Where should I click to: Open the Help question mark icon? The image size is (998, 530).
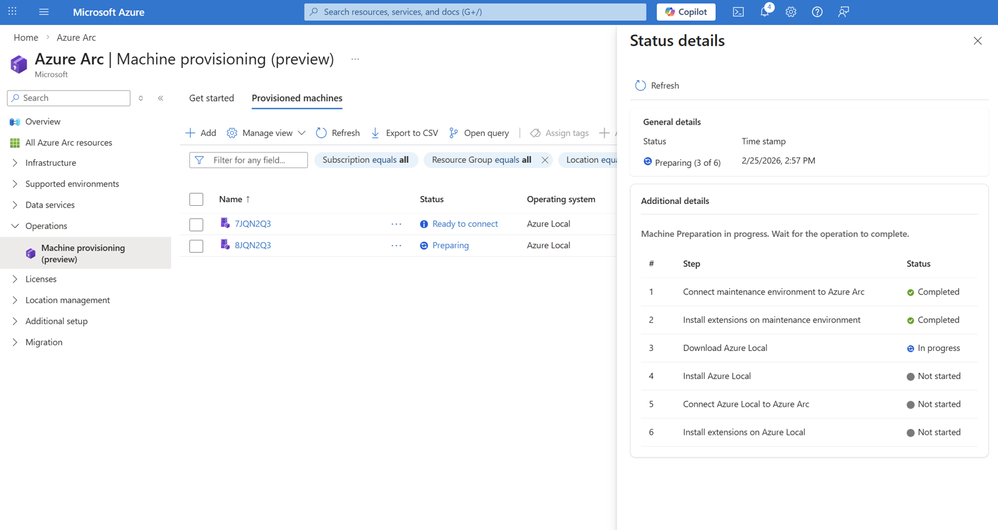click(x=817, y=11)
